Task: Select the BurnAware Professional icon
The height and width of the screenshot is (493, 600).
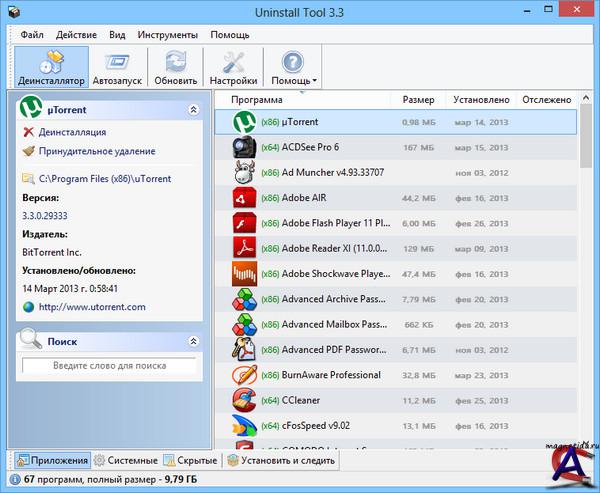Action: pos(245,375)
